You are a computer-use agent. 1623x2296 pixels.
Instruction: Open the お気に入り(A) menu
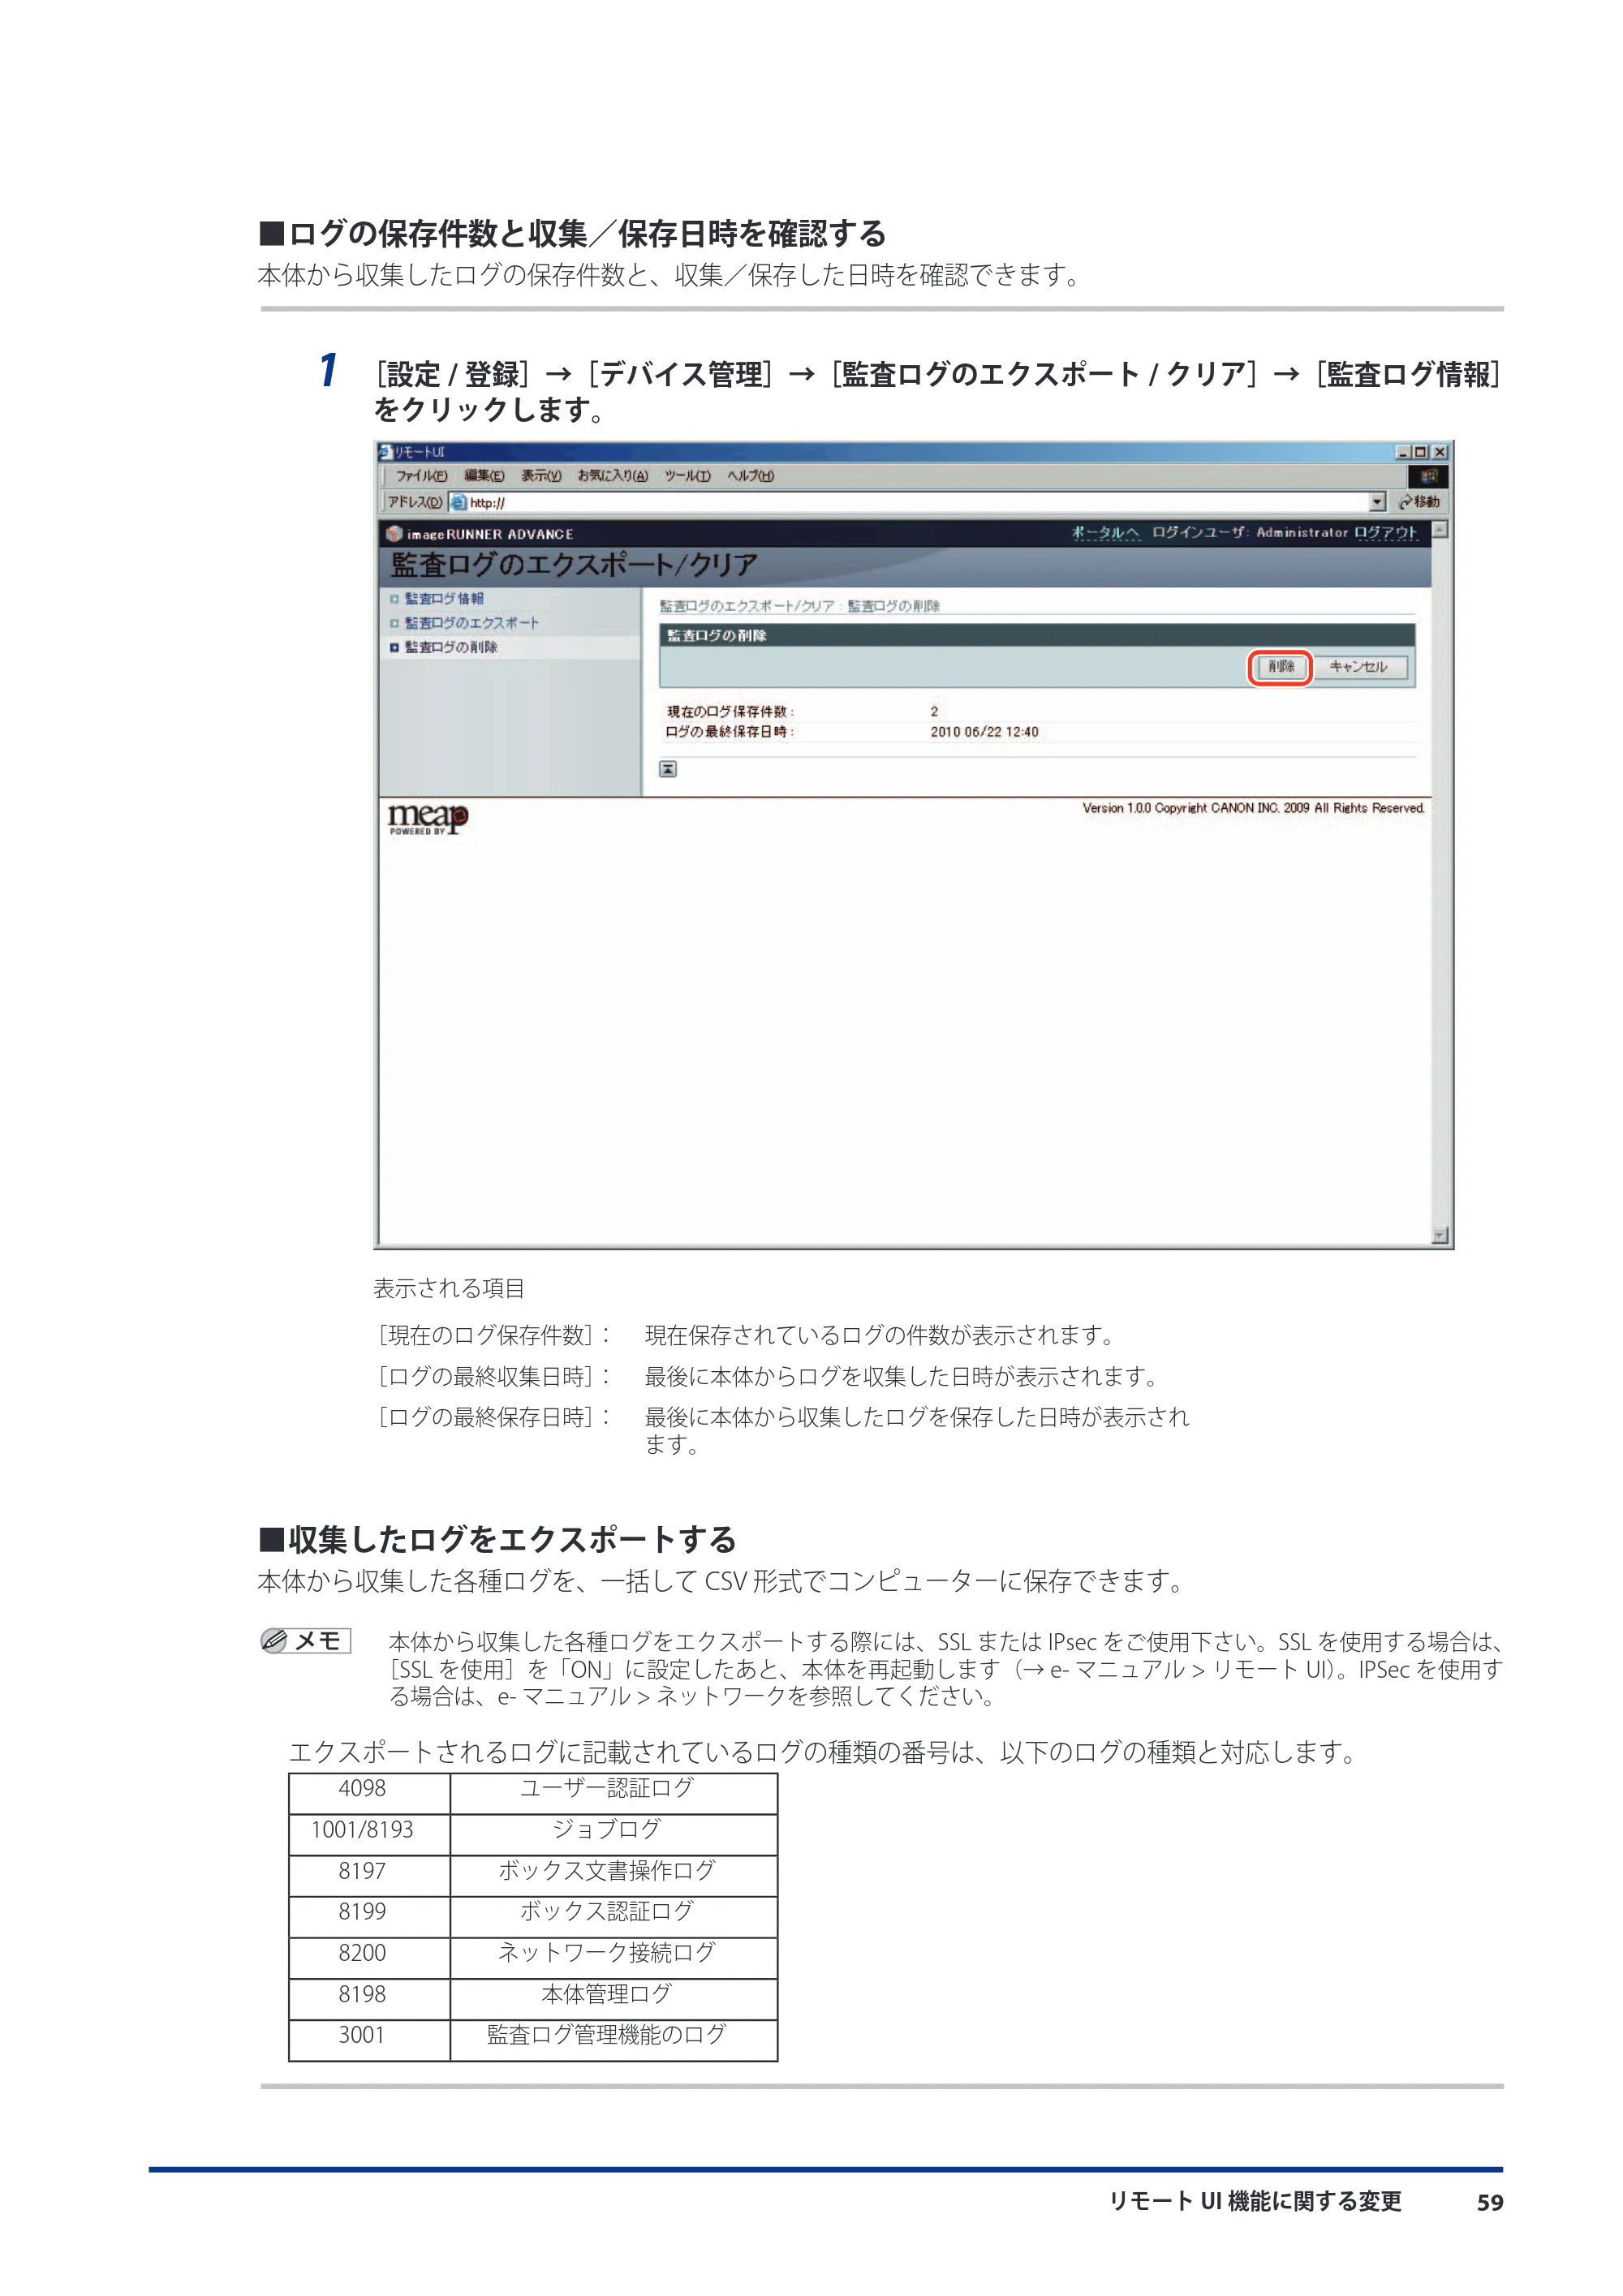612,476
